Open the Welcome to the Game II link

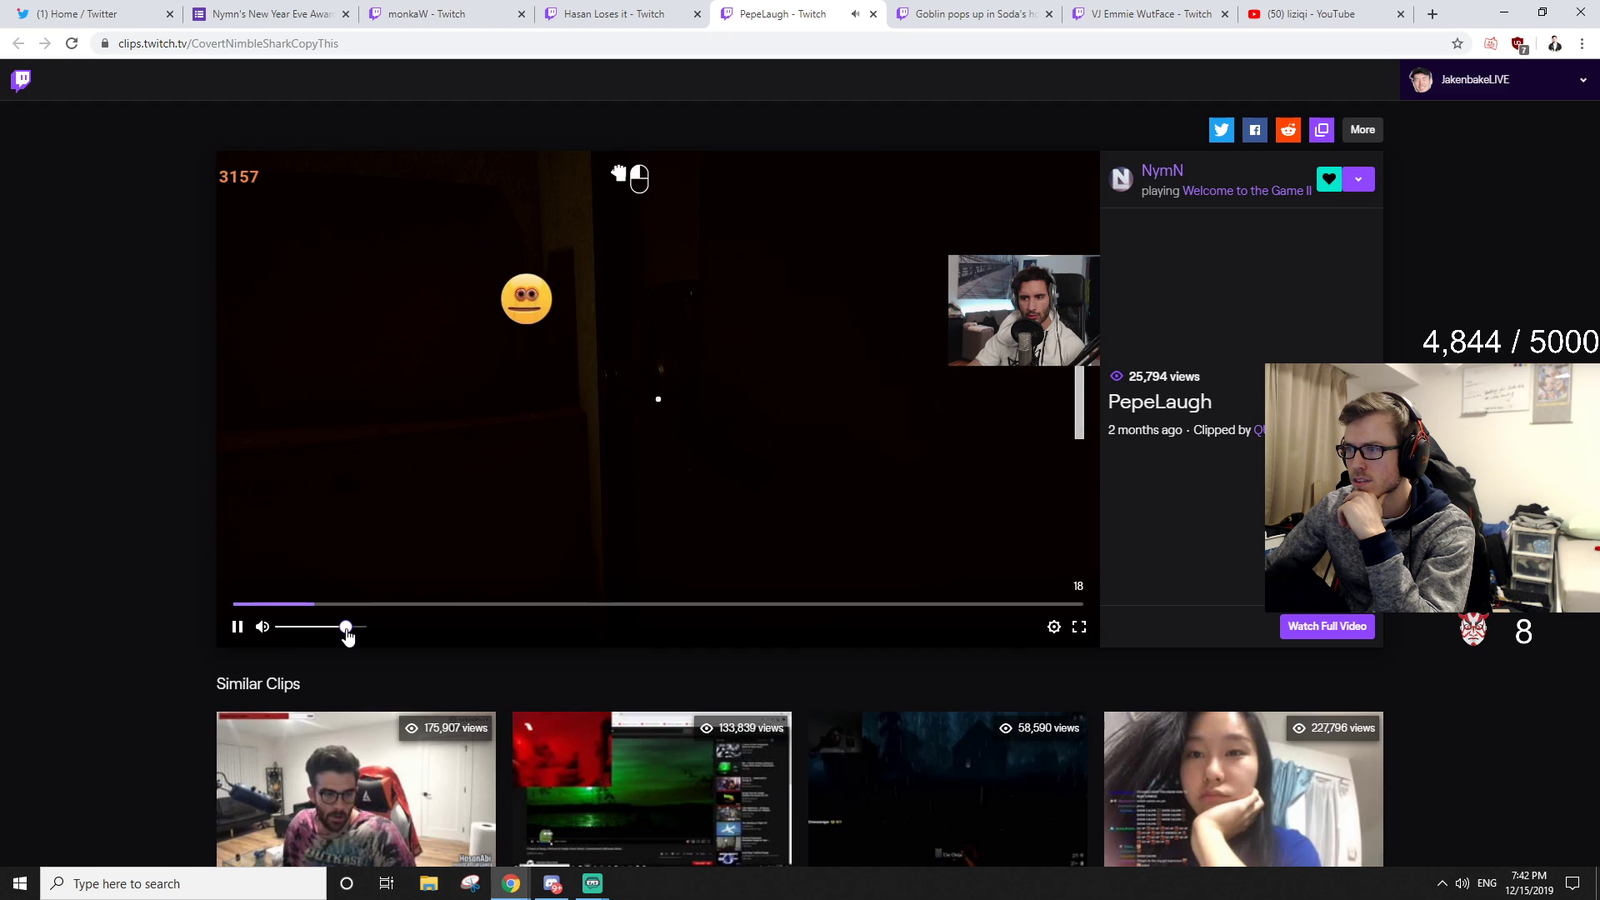pyautogui.click(x=1247, y=191)
